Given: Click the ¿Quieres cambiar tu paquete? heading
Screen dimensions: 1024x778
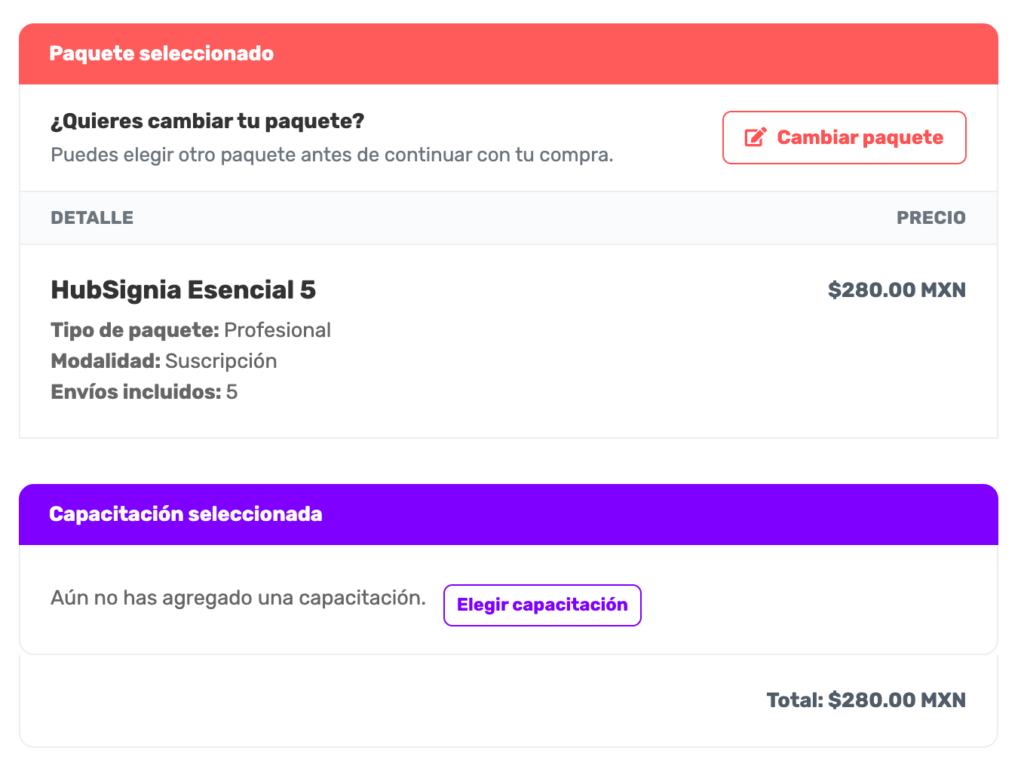Looking at the screenshot, I should click(x=208, y=122).
